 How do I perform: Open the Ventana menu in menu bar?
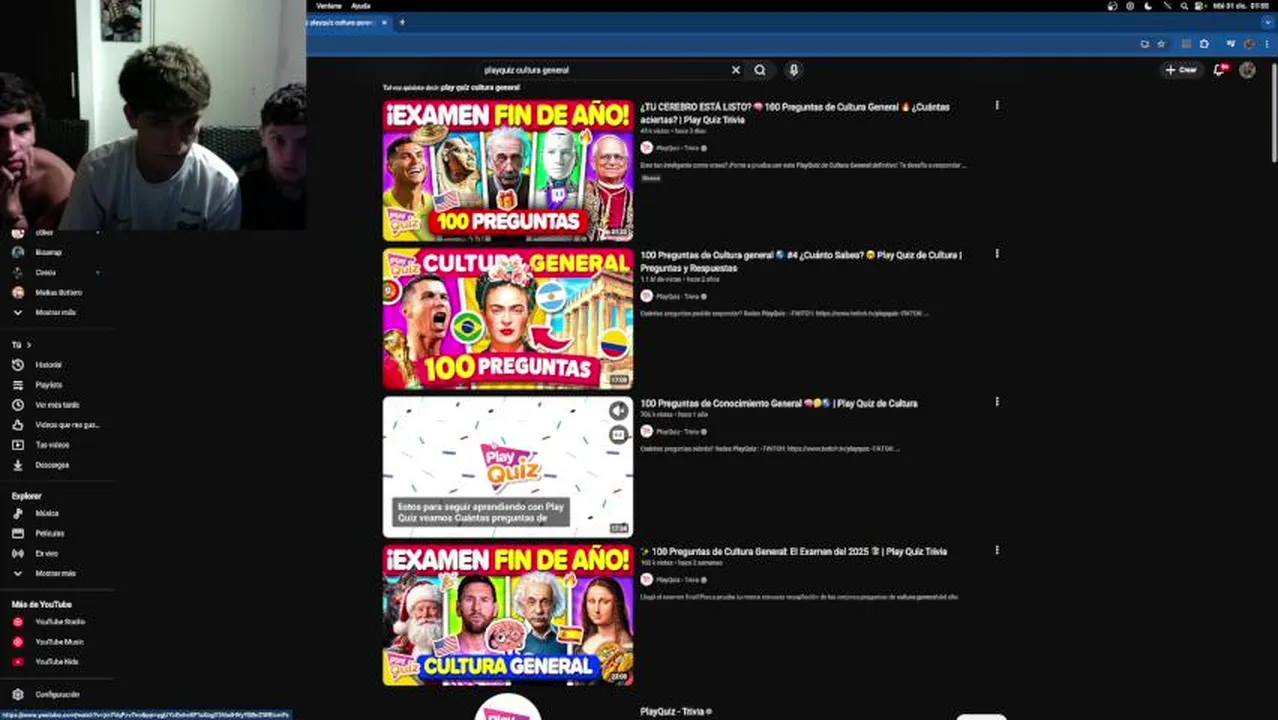tap(329, 6)
